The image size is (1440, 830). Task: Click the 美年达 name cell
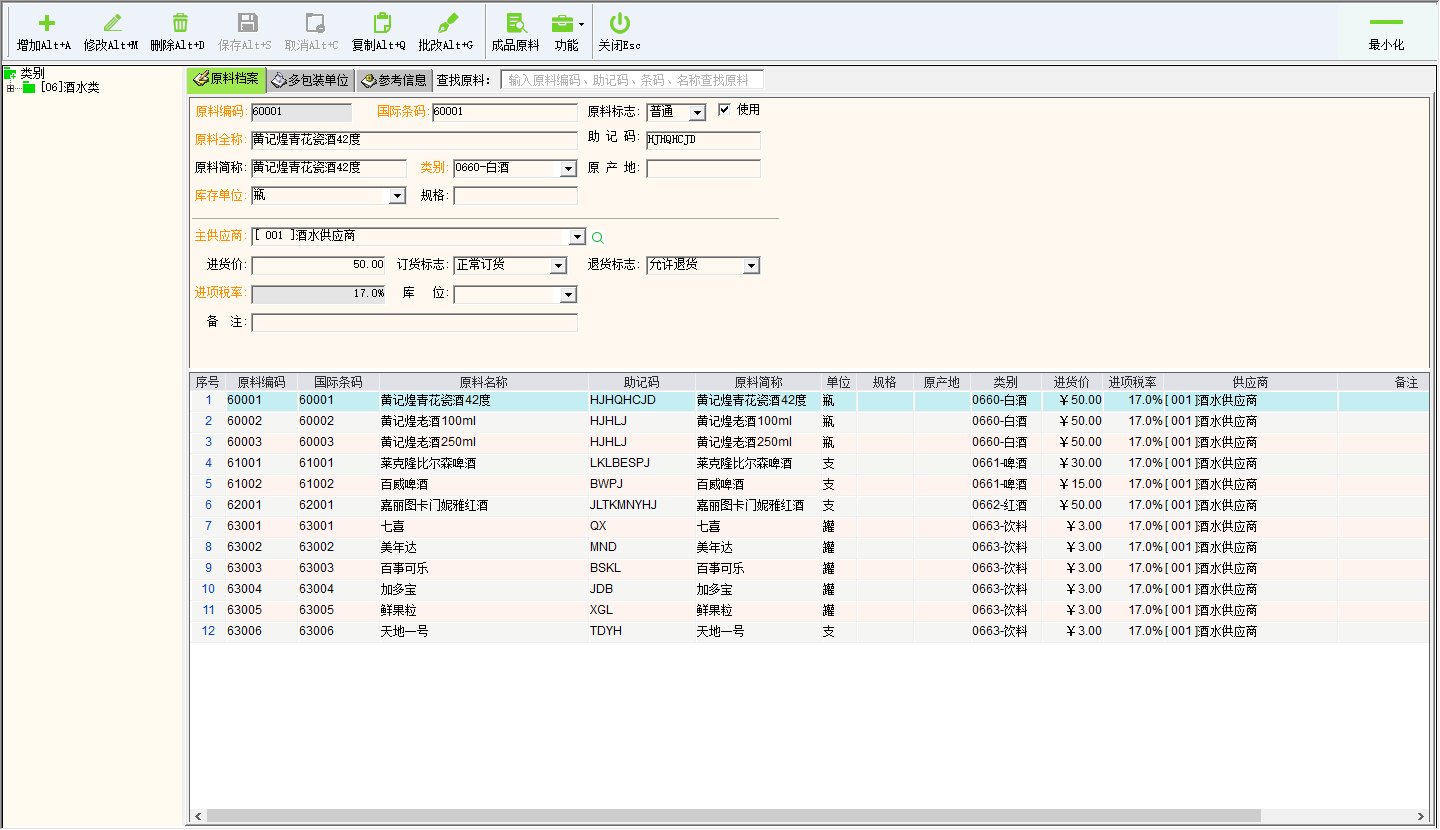pos(483,547)
